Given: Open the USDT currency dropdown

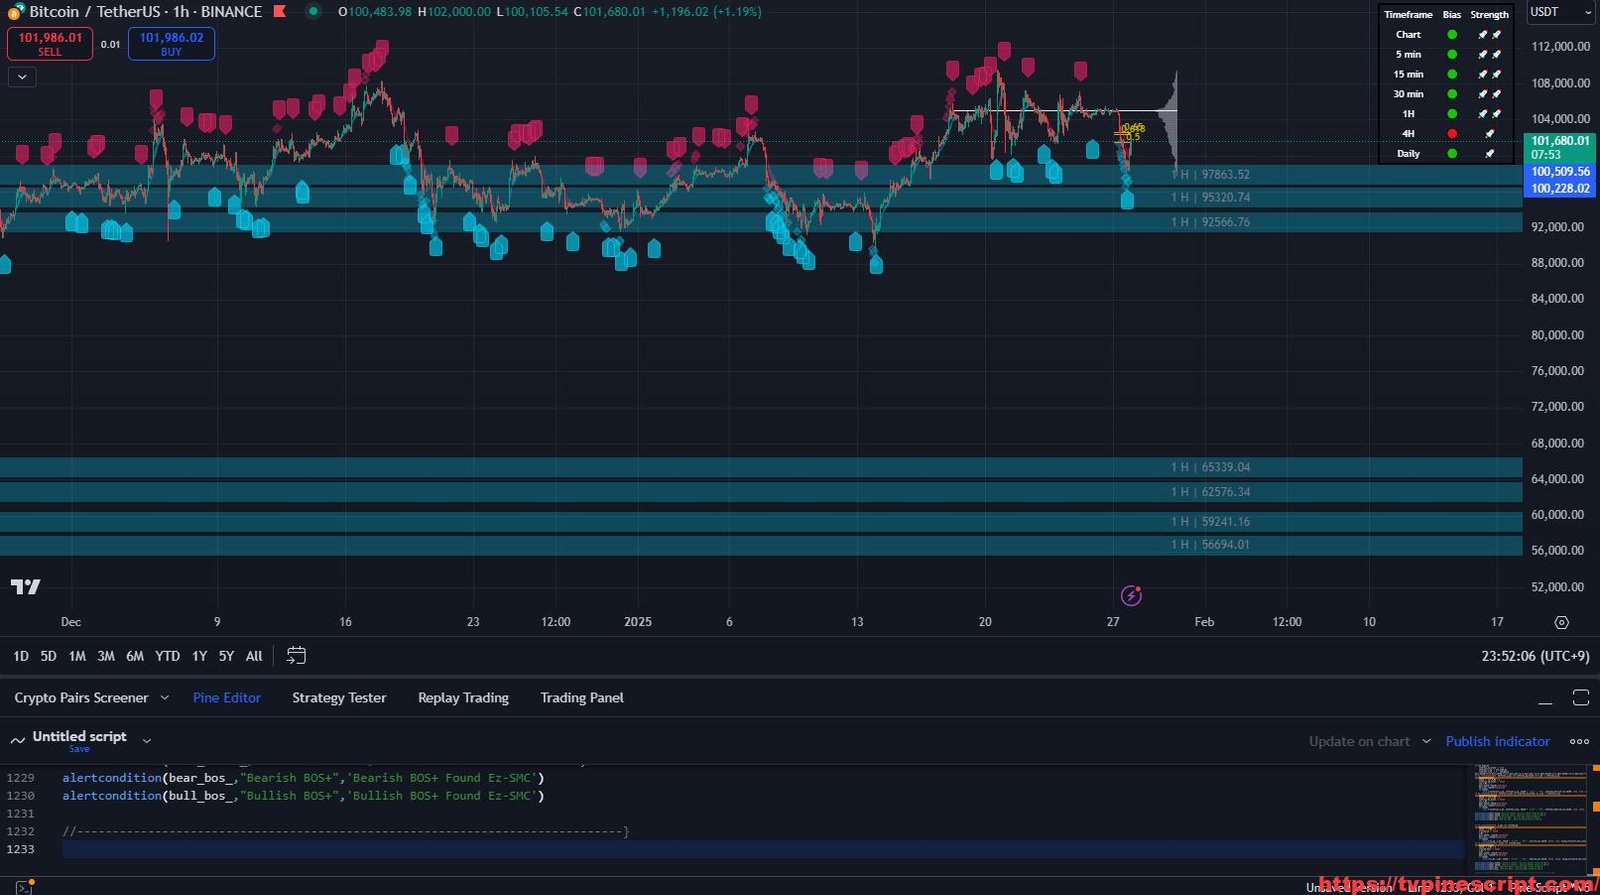Looking at the screenshot, I should [x=1560, y=12].
